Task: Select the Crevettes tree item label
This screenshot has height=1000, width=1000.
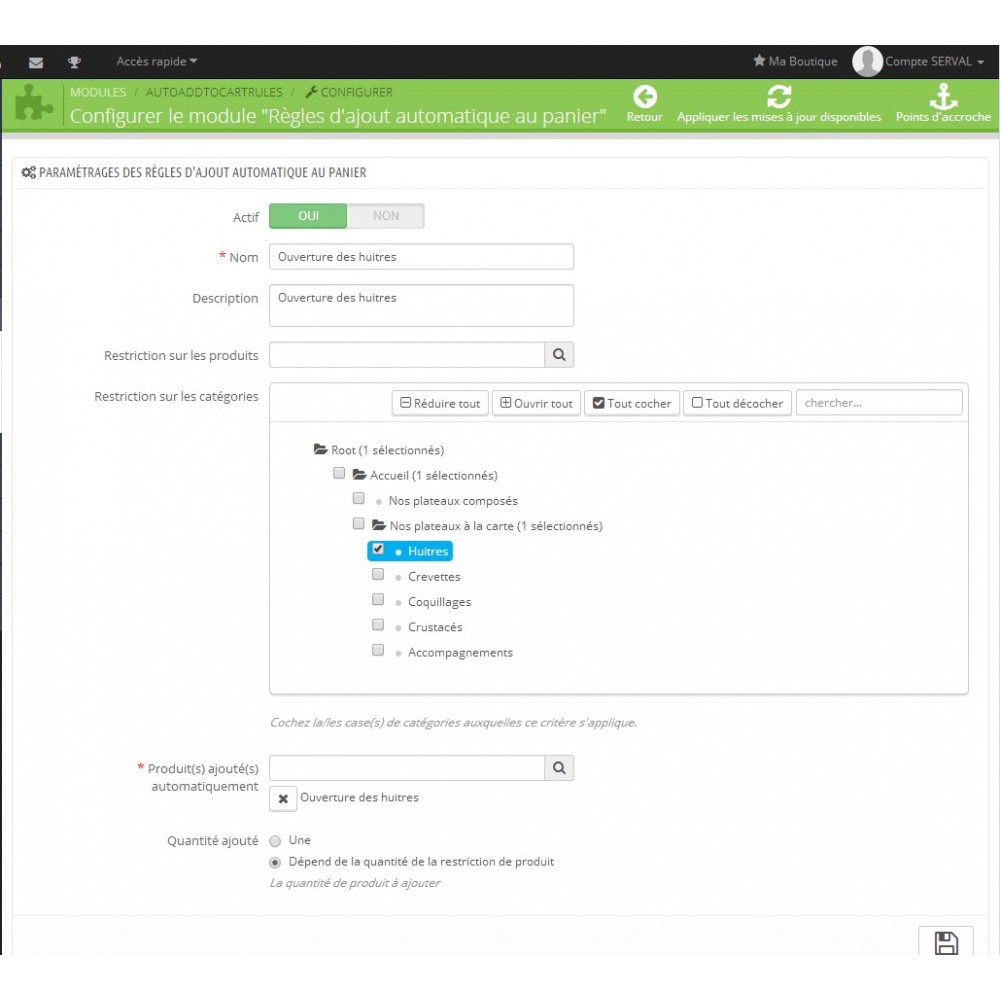Action: pyautogui.click(x=434, y=577)
